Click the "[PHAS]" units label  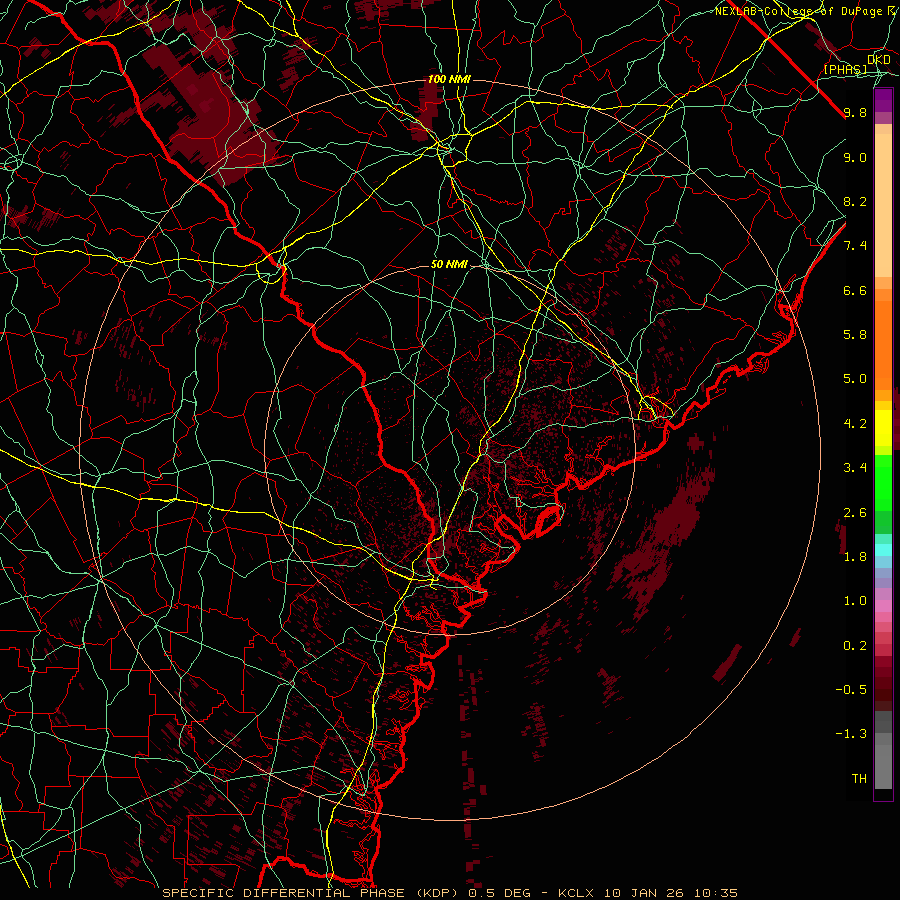click(845, 69)
